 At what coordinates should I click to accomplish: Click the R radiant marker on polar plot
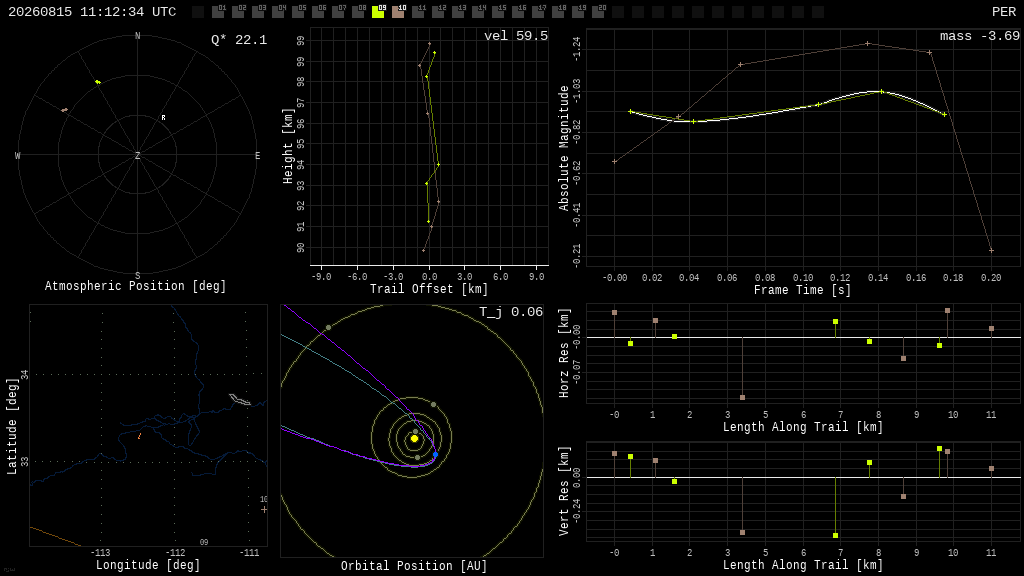pos(163,118)
